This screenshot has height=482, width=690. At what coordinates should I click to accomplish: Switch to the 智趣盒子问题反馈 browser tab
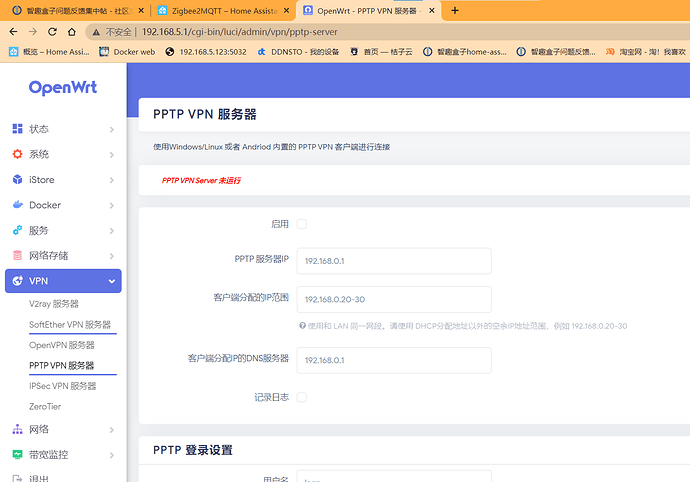[x=78, y=11]
